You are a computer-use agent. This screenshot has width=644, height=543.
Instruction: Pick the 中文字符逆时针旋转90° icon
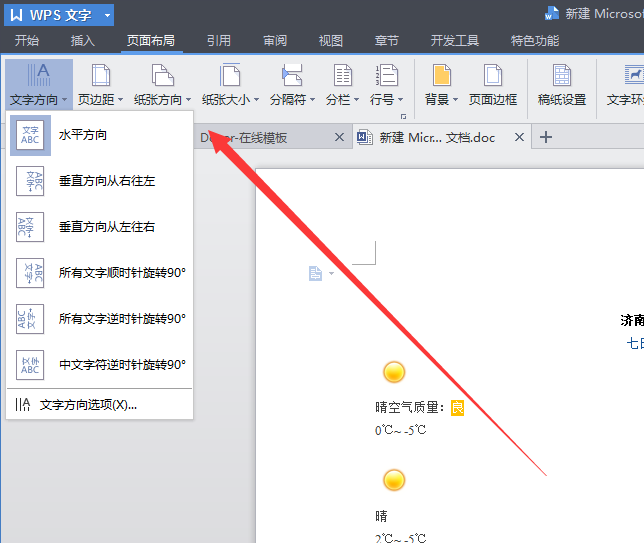pos(30,365)
